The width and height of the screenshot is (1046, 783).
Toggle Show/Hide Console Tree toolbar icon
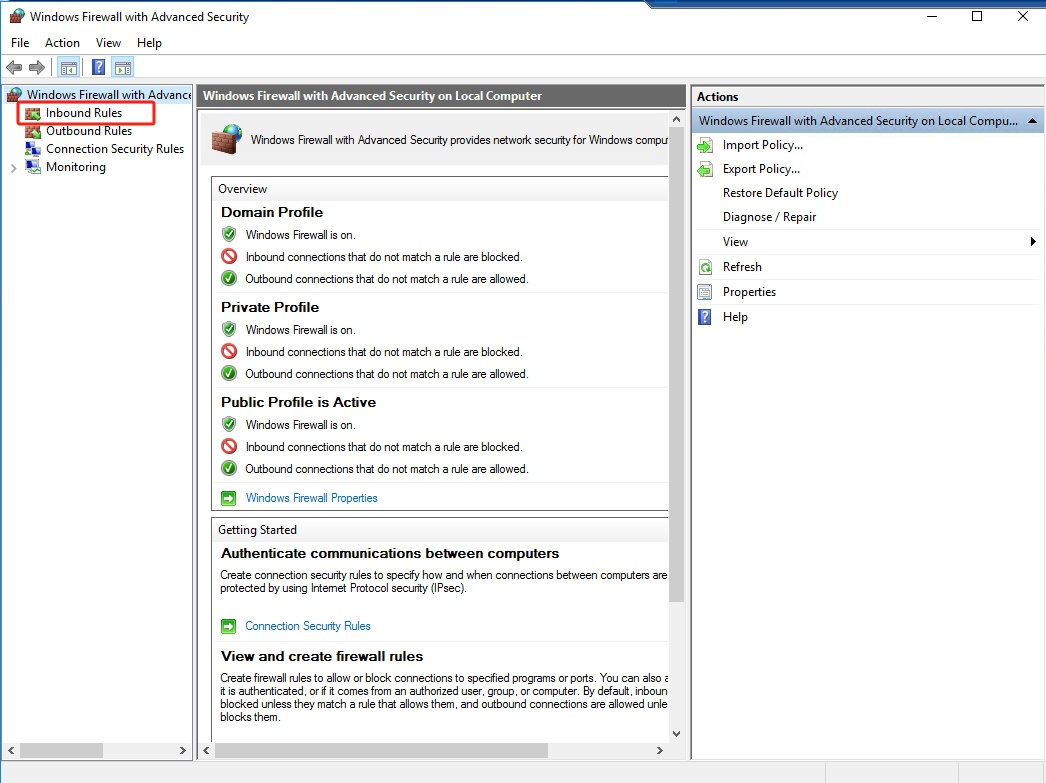point(68,68)
